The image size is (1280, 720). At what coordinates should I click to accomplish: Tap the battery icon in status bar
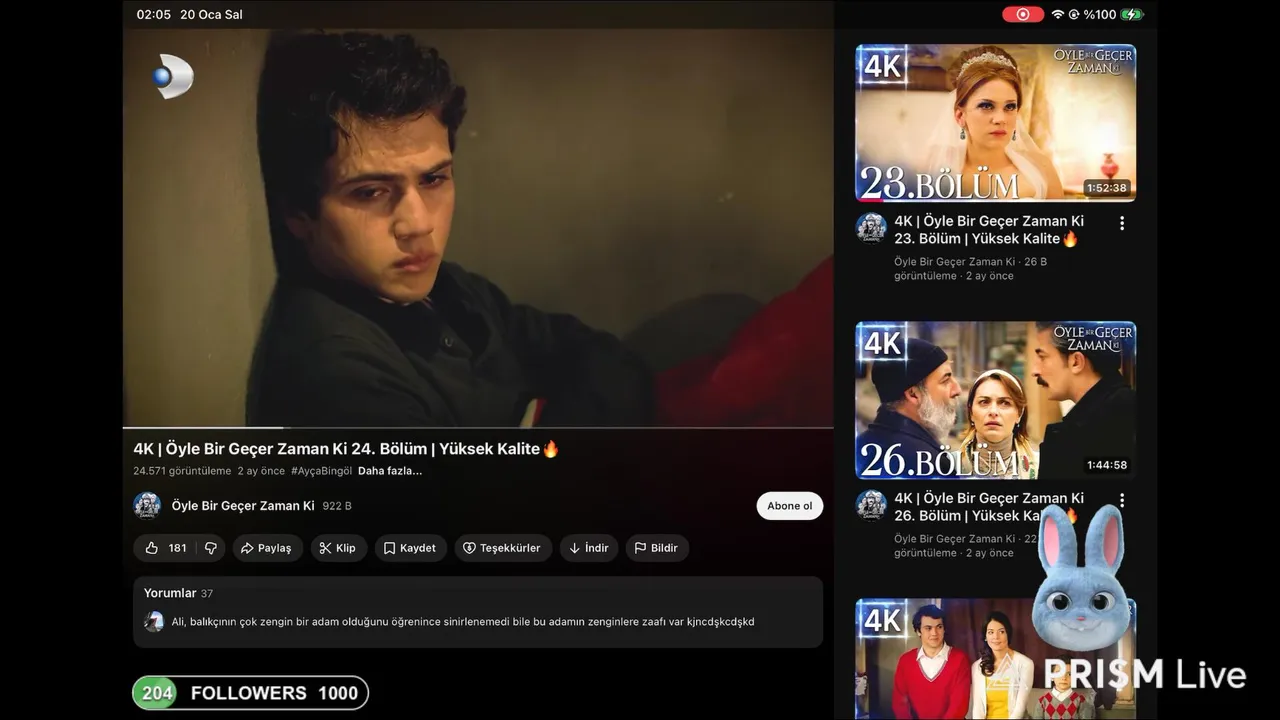[x=1132, y=14]
